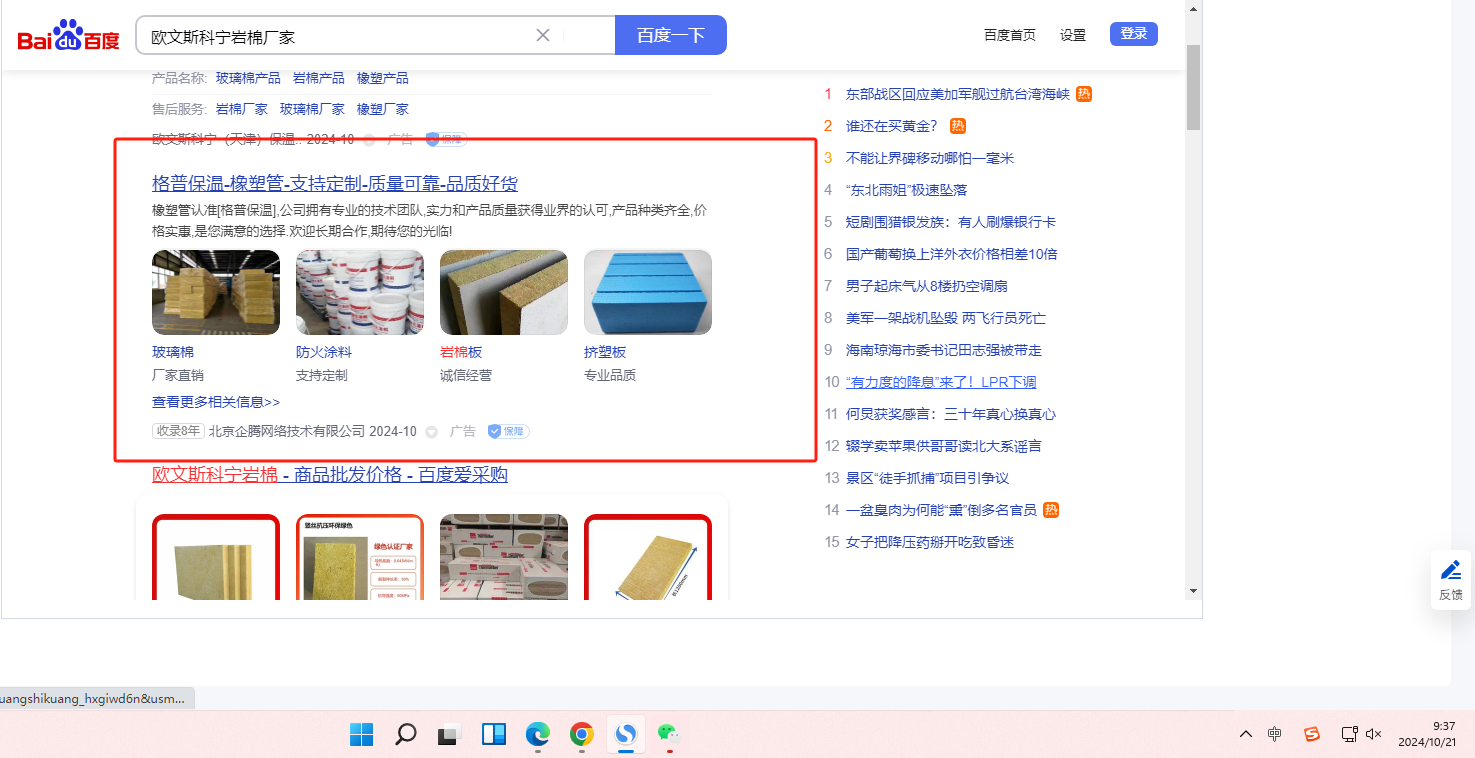Open the 橡塑产品 link

pyautogui.click(x=383, y=78)
